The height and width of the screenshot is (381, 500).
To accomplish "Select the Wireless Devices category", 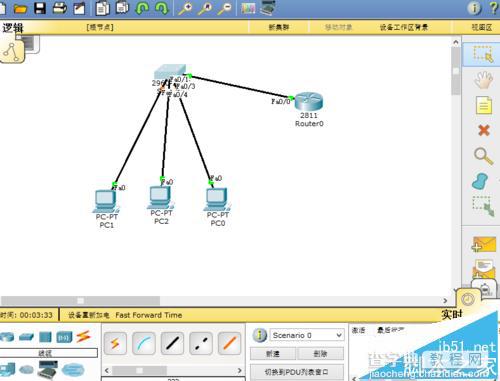I will (x=64, y=337).
